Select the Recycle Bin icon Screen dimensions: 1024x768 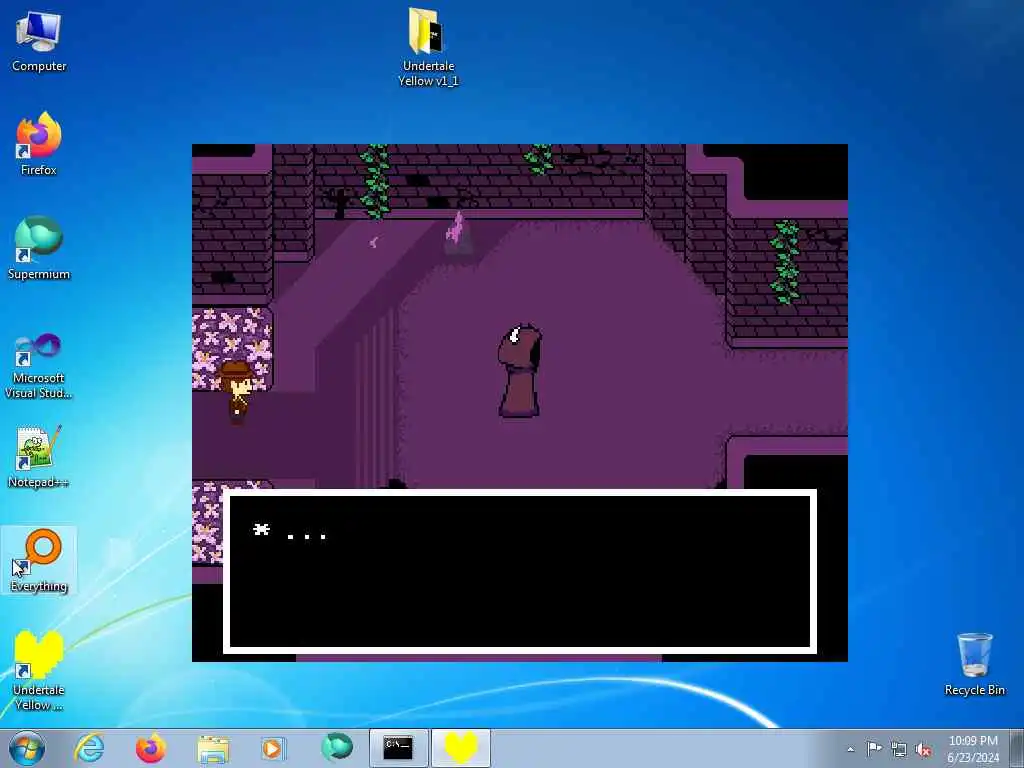pos(974,665)
